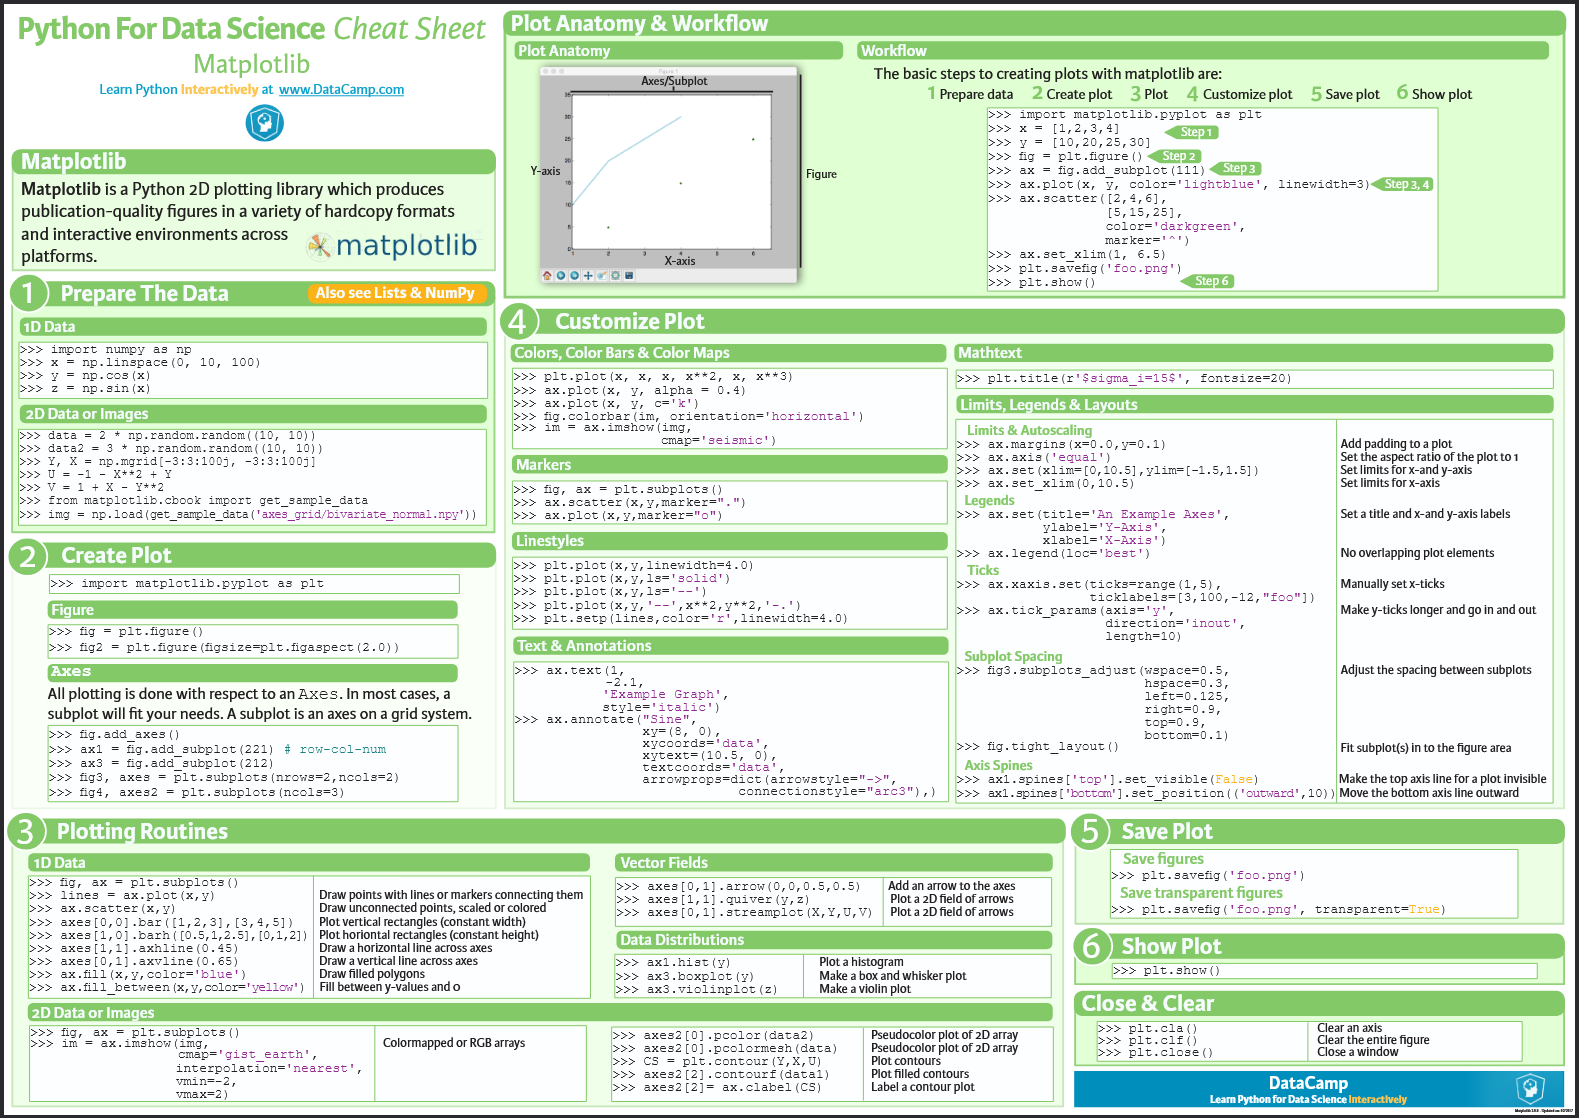Click the Back arrow in the figure toolbar
Screen dimensions: 1579x1118
point(561,275)
